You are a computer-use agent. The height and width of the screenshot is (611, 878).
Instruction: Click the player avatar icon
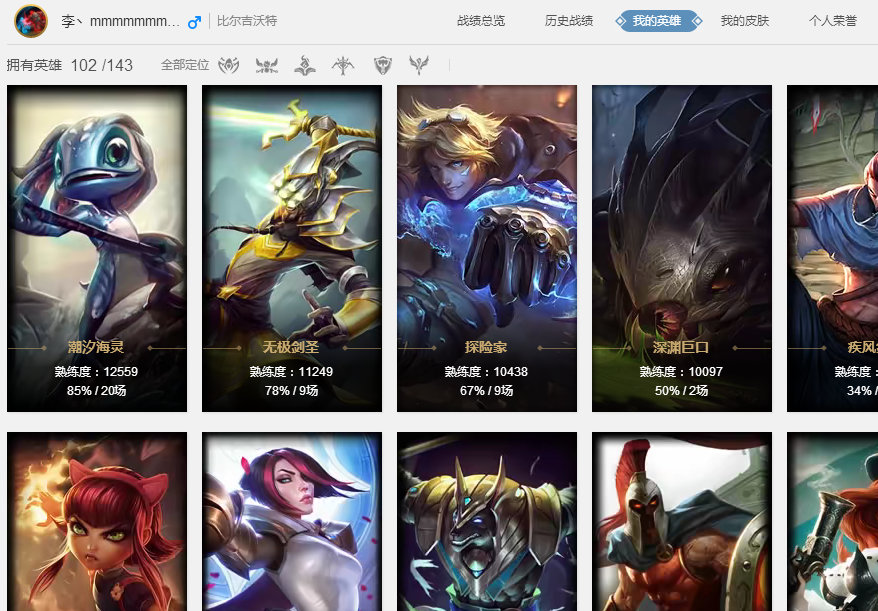(31, 21)
